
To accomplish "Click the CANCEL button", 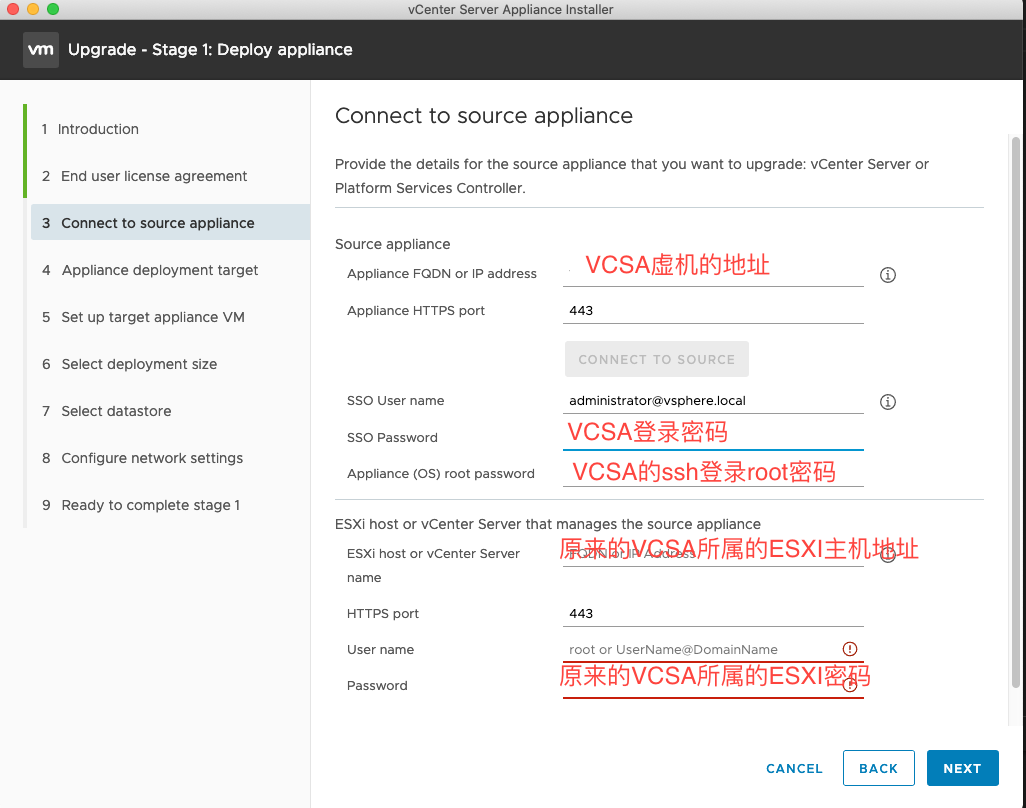I will tap(794, 768).
